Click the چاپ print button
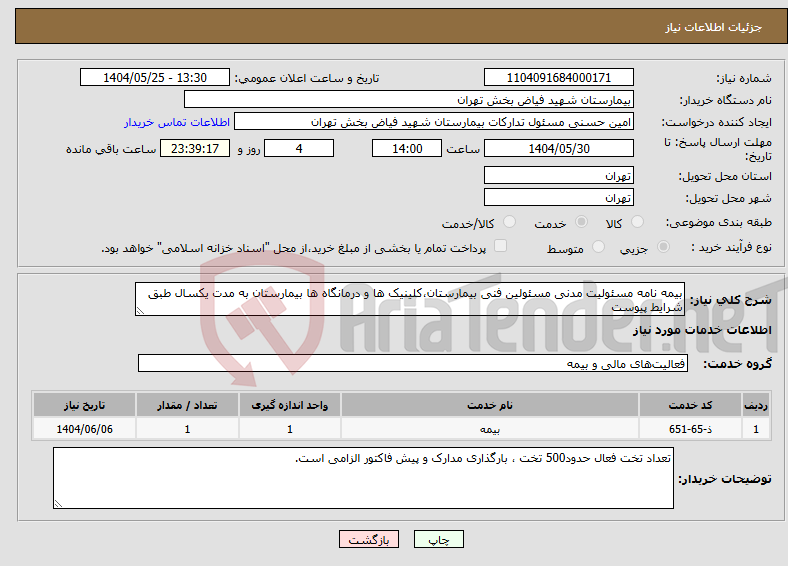Viewport: 788px width, 566px height. 439,539
